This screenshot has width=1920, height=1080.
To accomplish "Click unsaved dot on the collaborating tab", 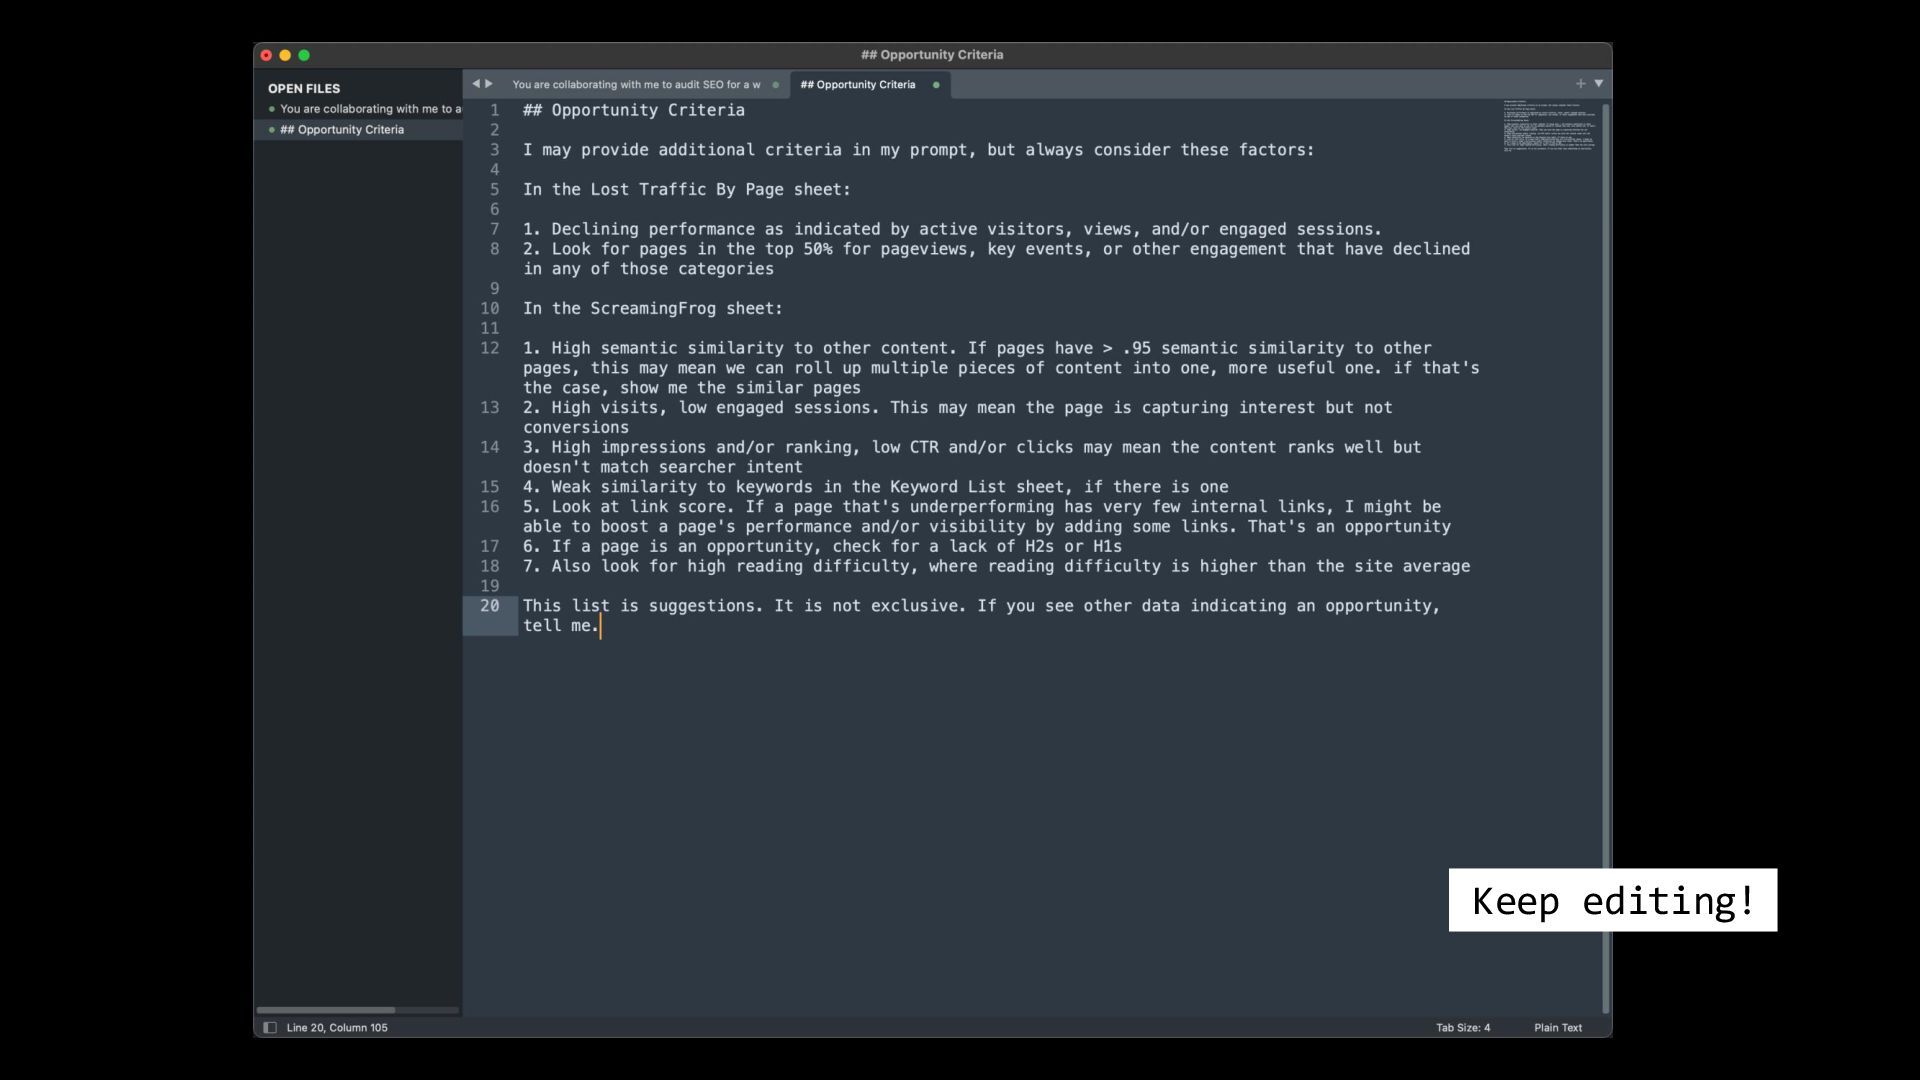I will [x=775, y=85].
